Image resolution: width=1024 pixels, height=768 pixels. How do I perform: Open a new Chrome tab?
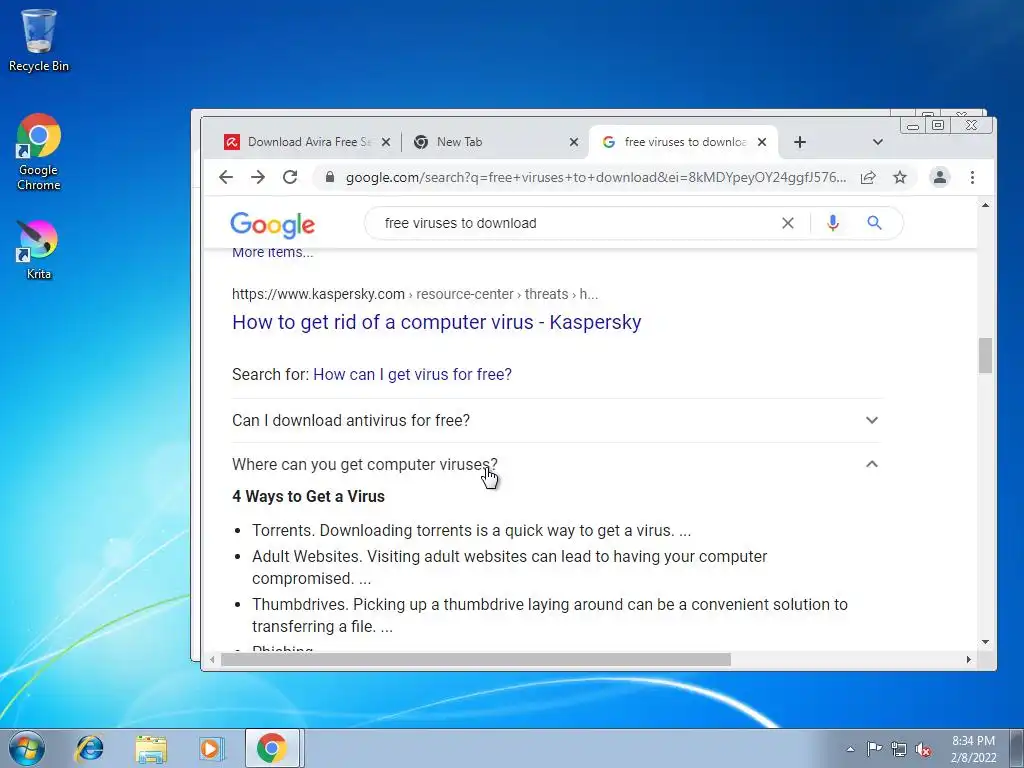(x=800, y=142)
